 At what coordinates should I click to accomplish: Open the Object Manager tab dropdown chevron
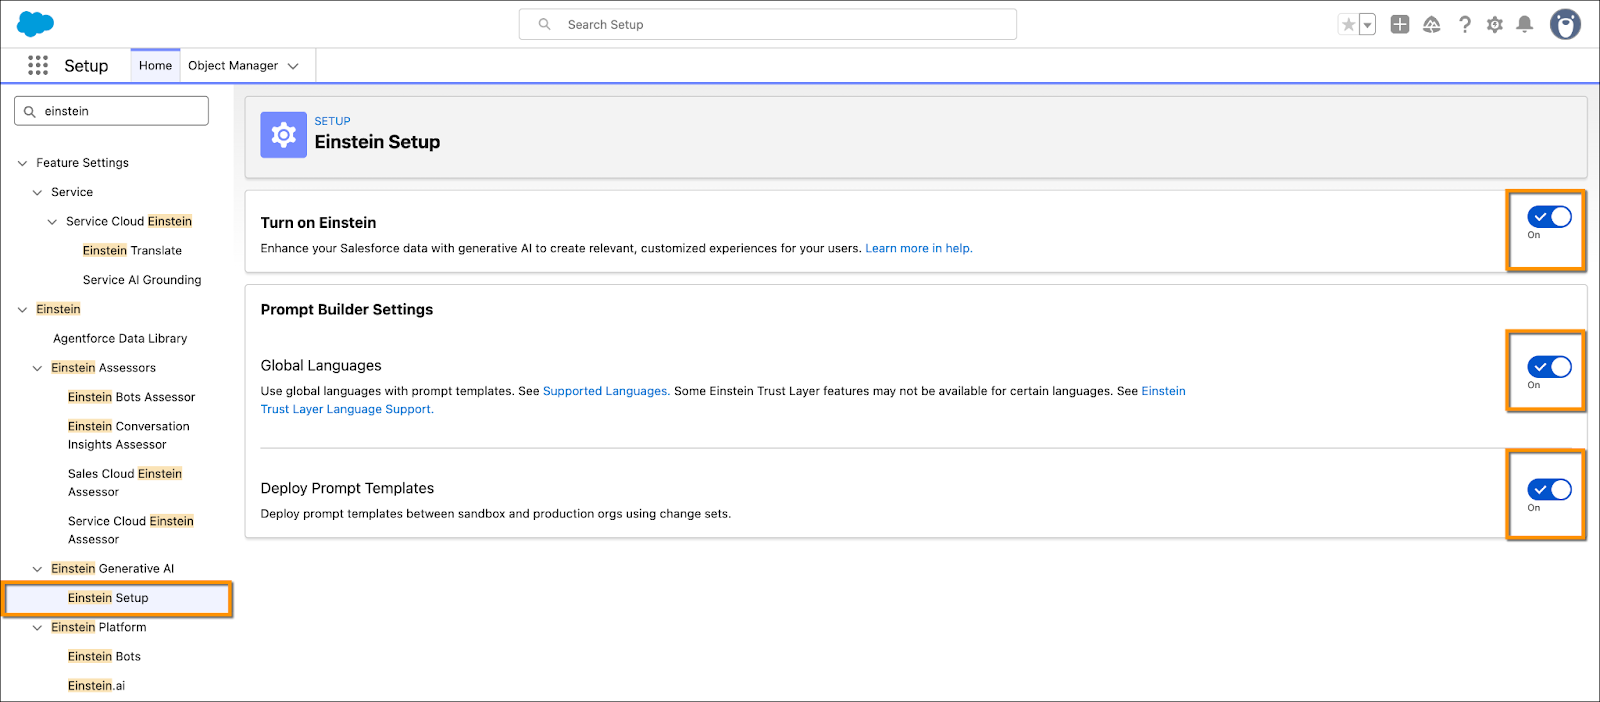coord(293,66)
